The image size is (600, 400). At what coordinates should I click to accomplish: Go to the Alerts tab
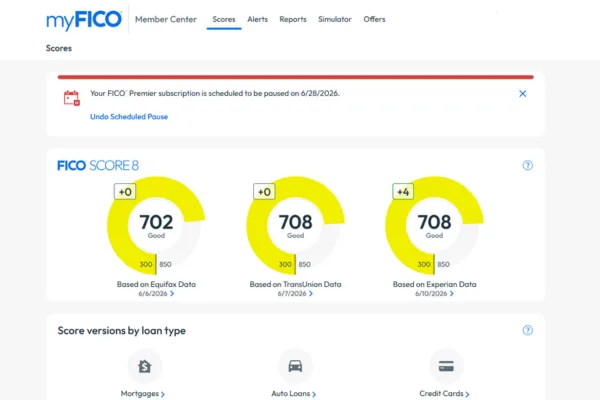pos(258,19)
